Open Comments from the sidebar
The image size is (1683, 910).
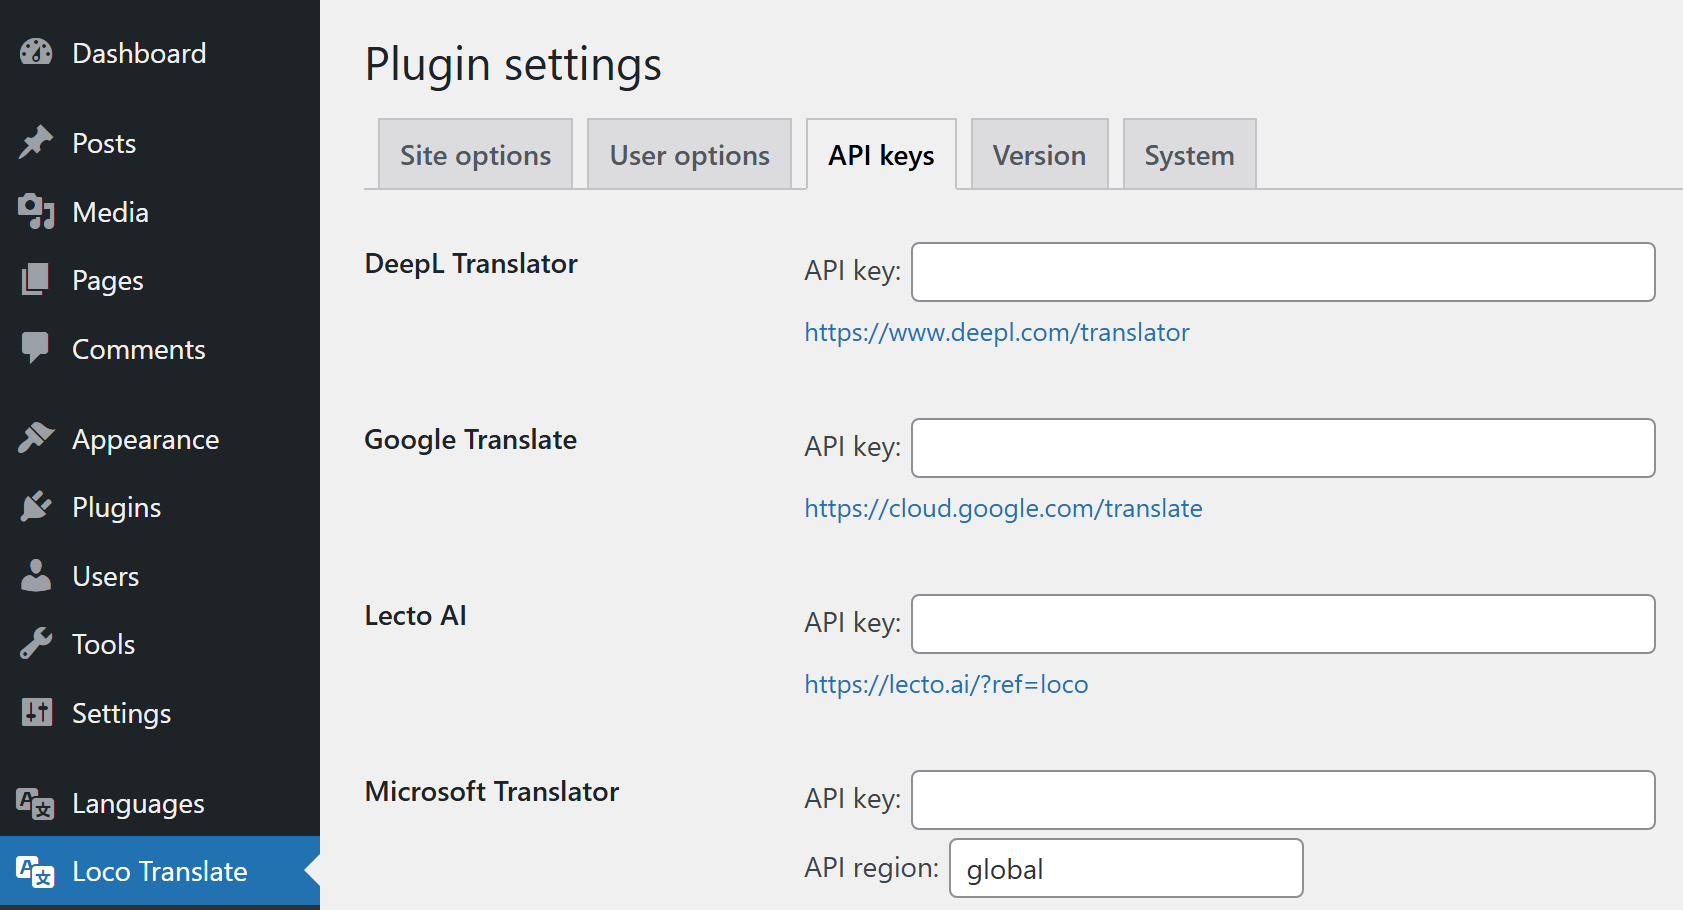[x=139, y=349]
